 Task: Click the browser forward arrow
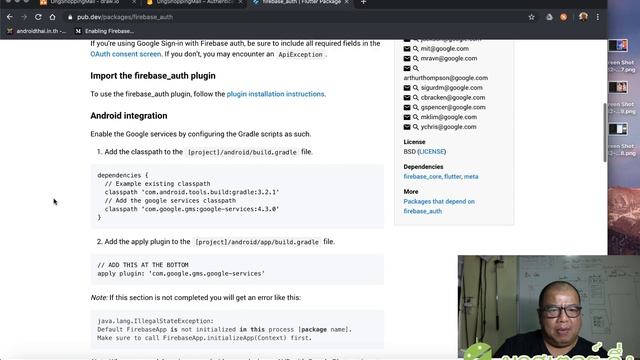point(24,17)
